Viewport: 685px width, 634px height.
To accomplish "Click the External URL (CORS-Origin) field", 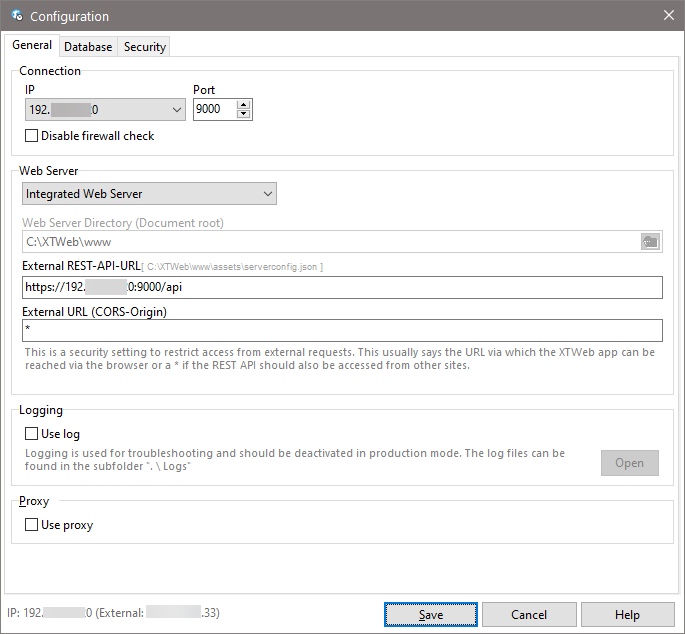I will point(340,330).
